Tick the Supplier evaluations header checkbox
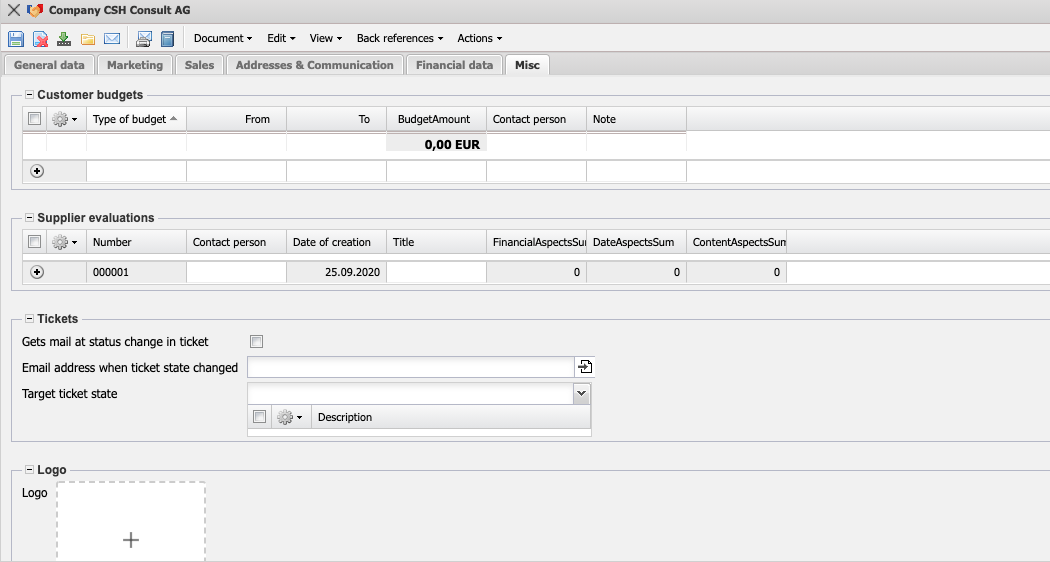This screenshot has height=562, width=1050. coord(35,242)
